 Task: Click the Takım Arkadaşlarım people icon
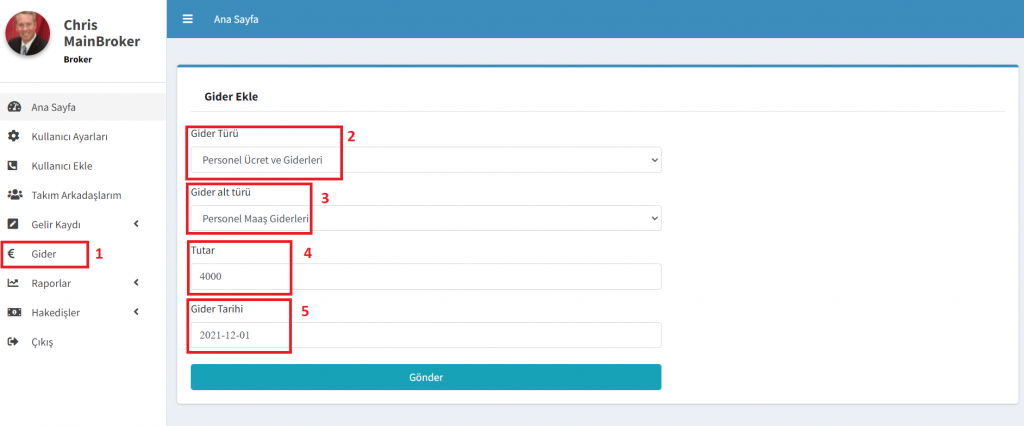point(14,195)
